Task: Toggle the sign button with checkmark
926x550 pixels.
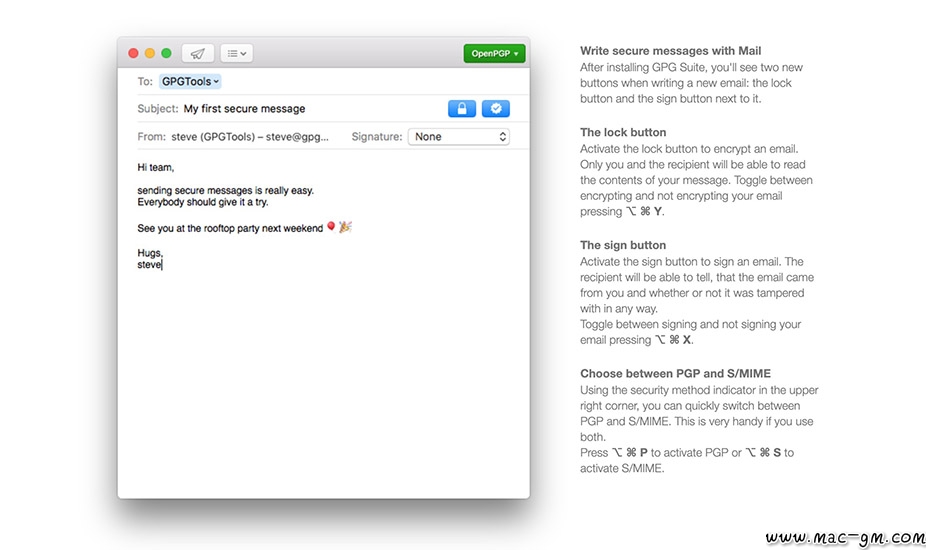Action: pos(496,109)
